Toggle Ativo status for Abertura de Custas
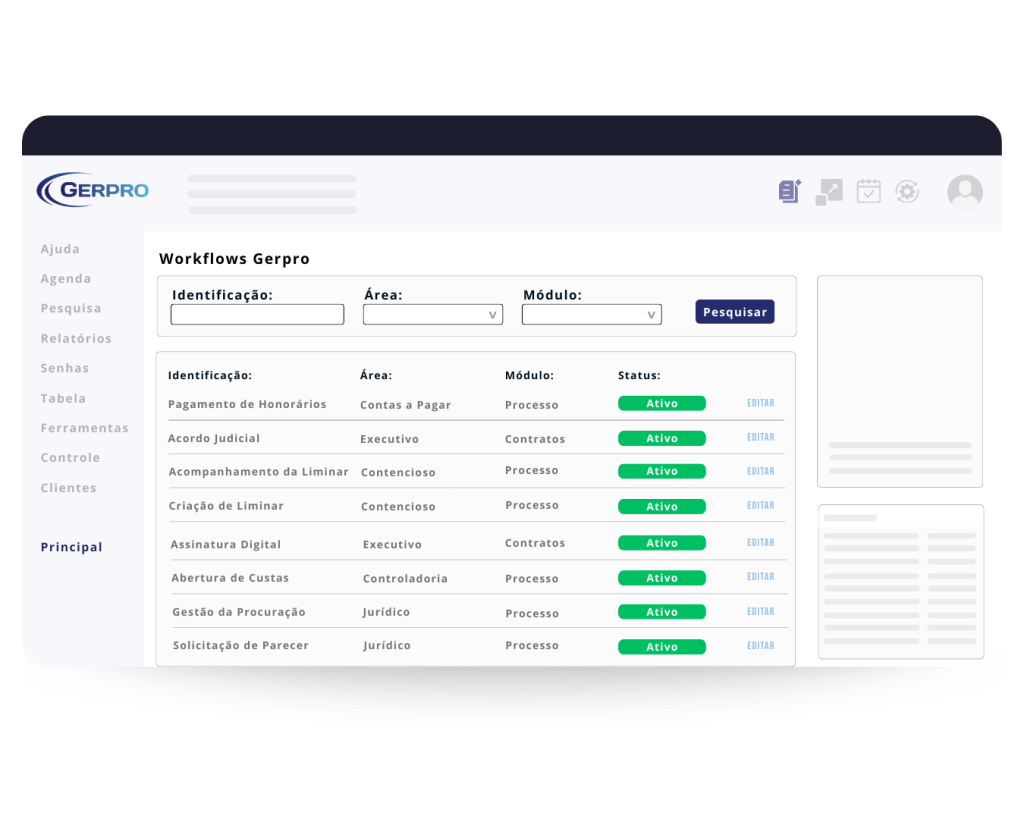This screenshot has height=819, width=1024. coord(661,578)
